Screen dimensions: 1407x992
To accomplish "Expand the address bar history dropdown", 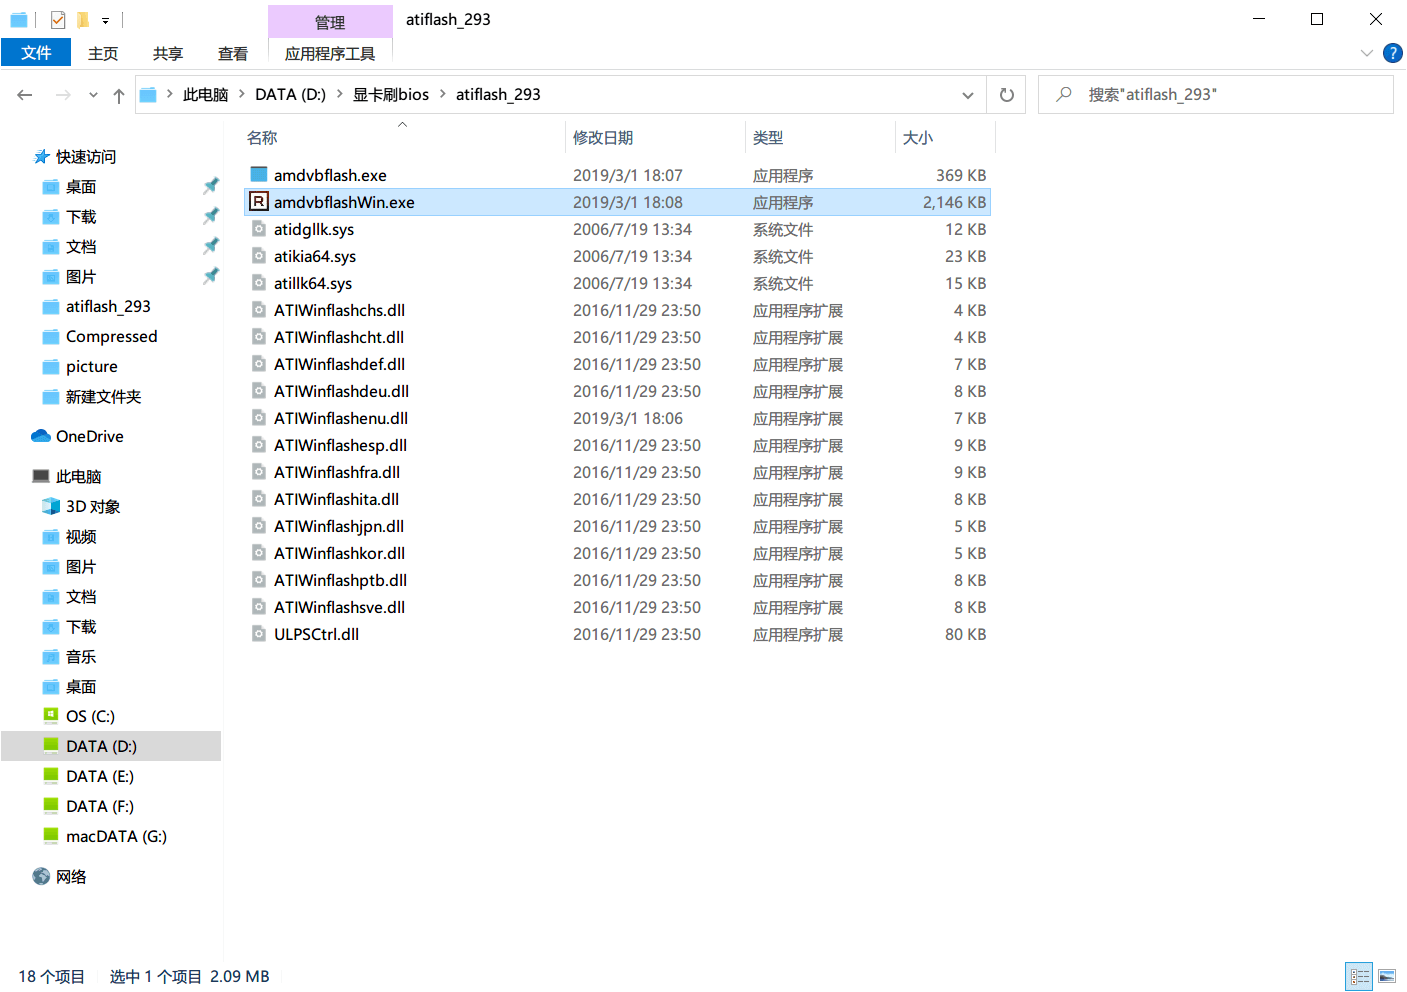I will pyautogui.click(x=967, y=95).
